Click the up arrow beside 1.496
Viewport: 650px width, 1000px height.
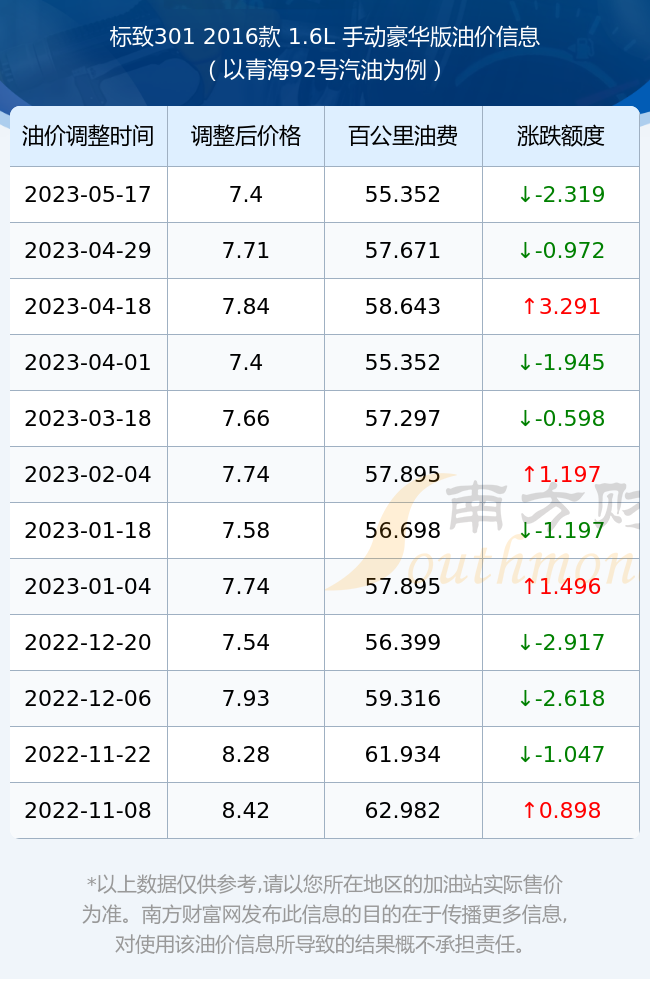pos(528,586)
